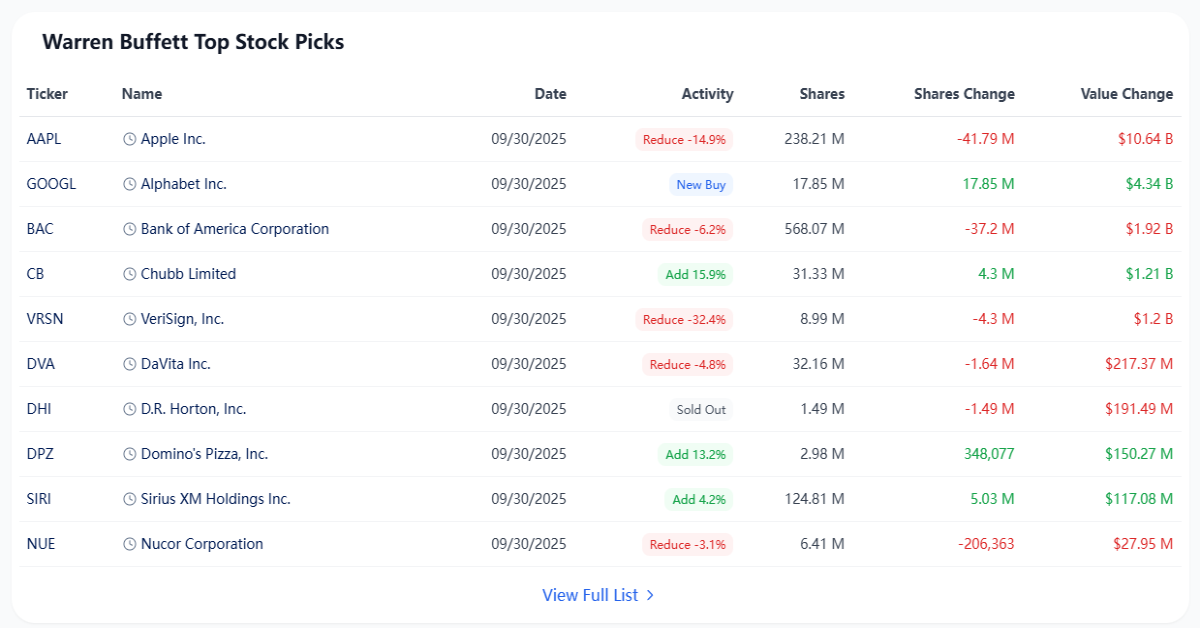
Task: Click the chevron arrow after View Full List
Action: [x=650, y=595]
